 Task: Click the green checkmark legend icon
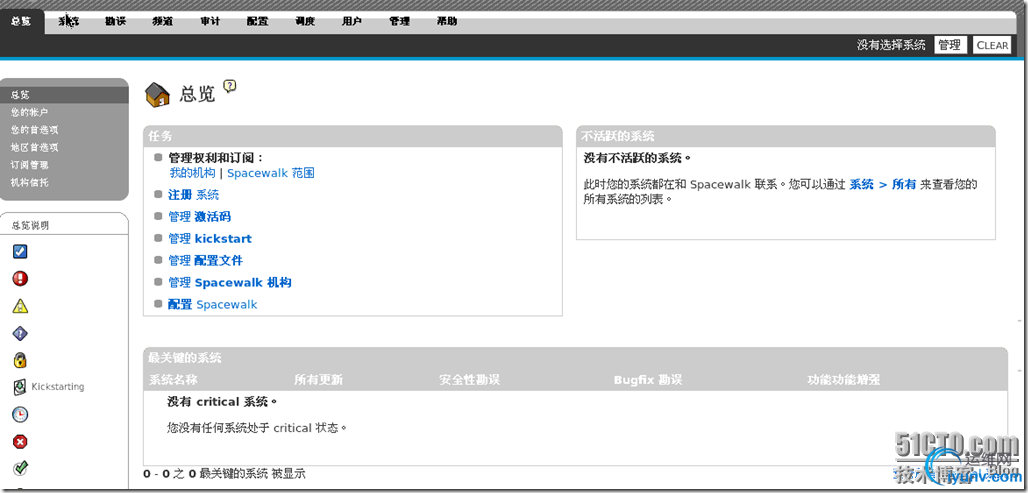pos(20,468)
